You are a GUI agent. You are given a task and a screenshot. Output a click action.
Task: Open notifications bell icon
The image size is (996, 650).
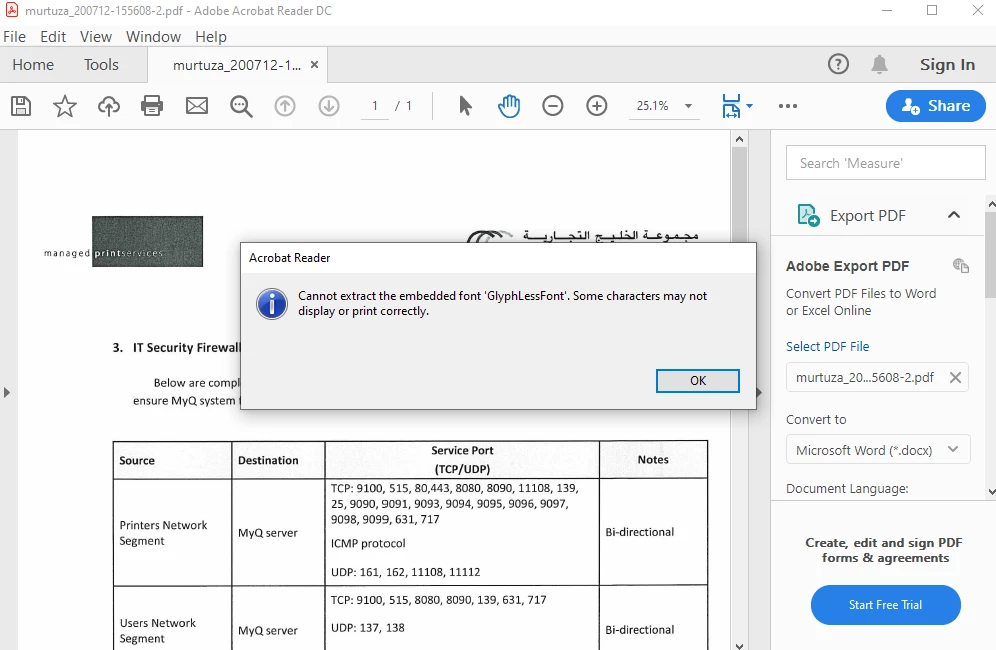point(879,64)
